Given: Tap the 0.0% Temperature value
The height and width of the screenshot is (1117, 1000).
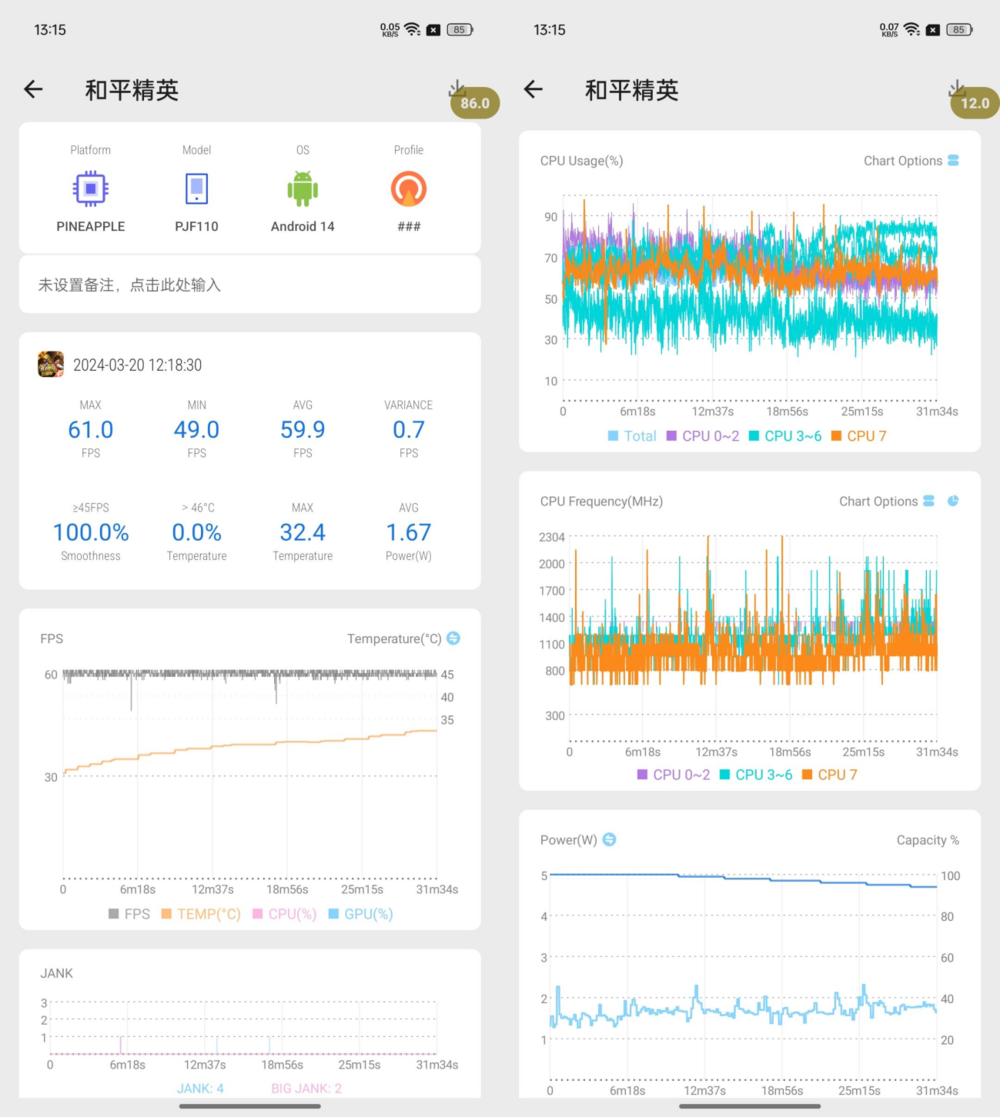Looking at the screenshot, I should (x=197, y=532).
